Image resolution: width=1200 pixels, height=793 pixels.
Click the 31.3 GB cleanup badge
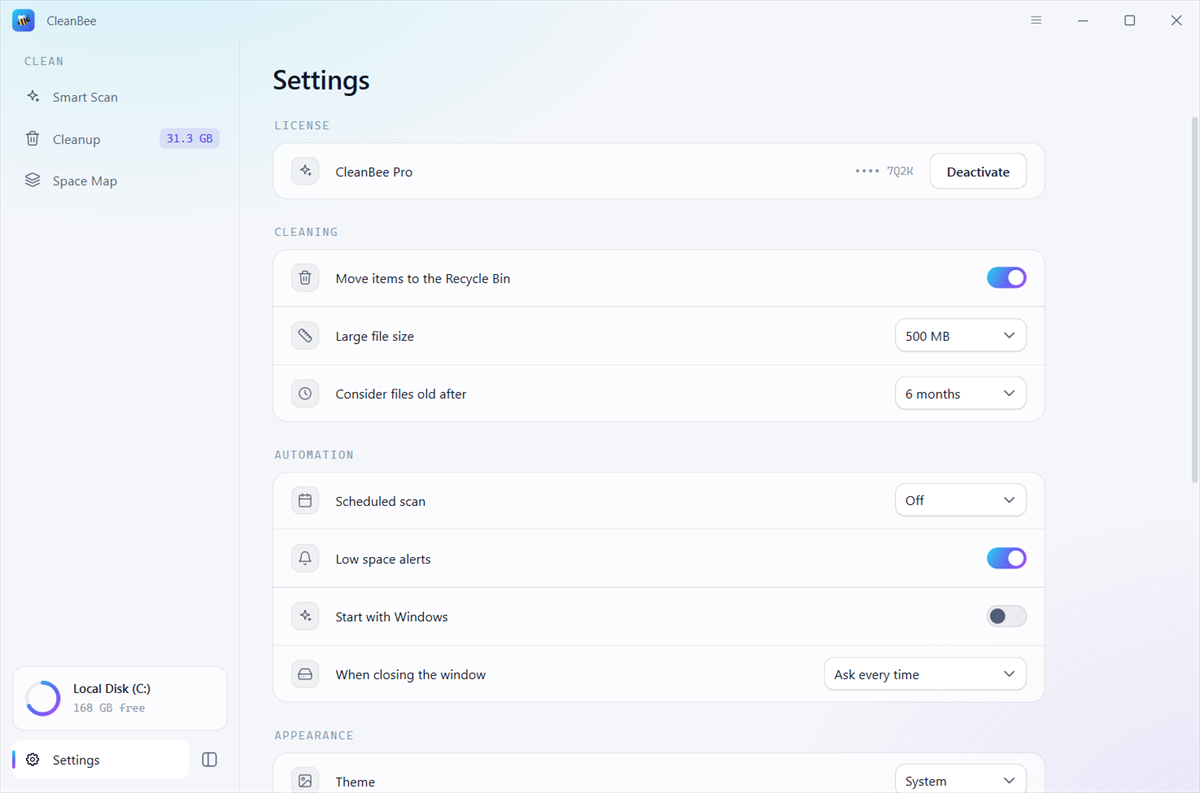point(189,139)
